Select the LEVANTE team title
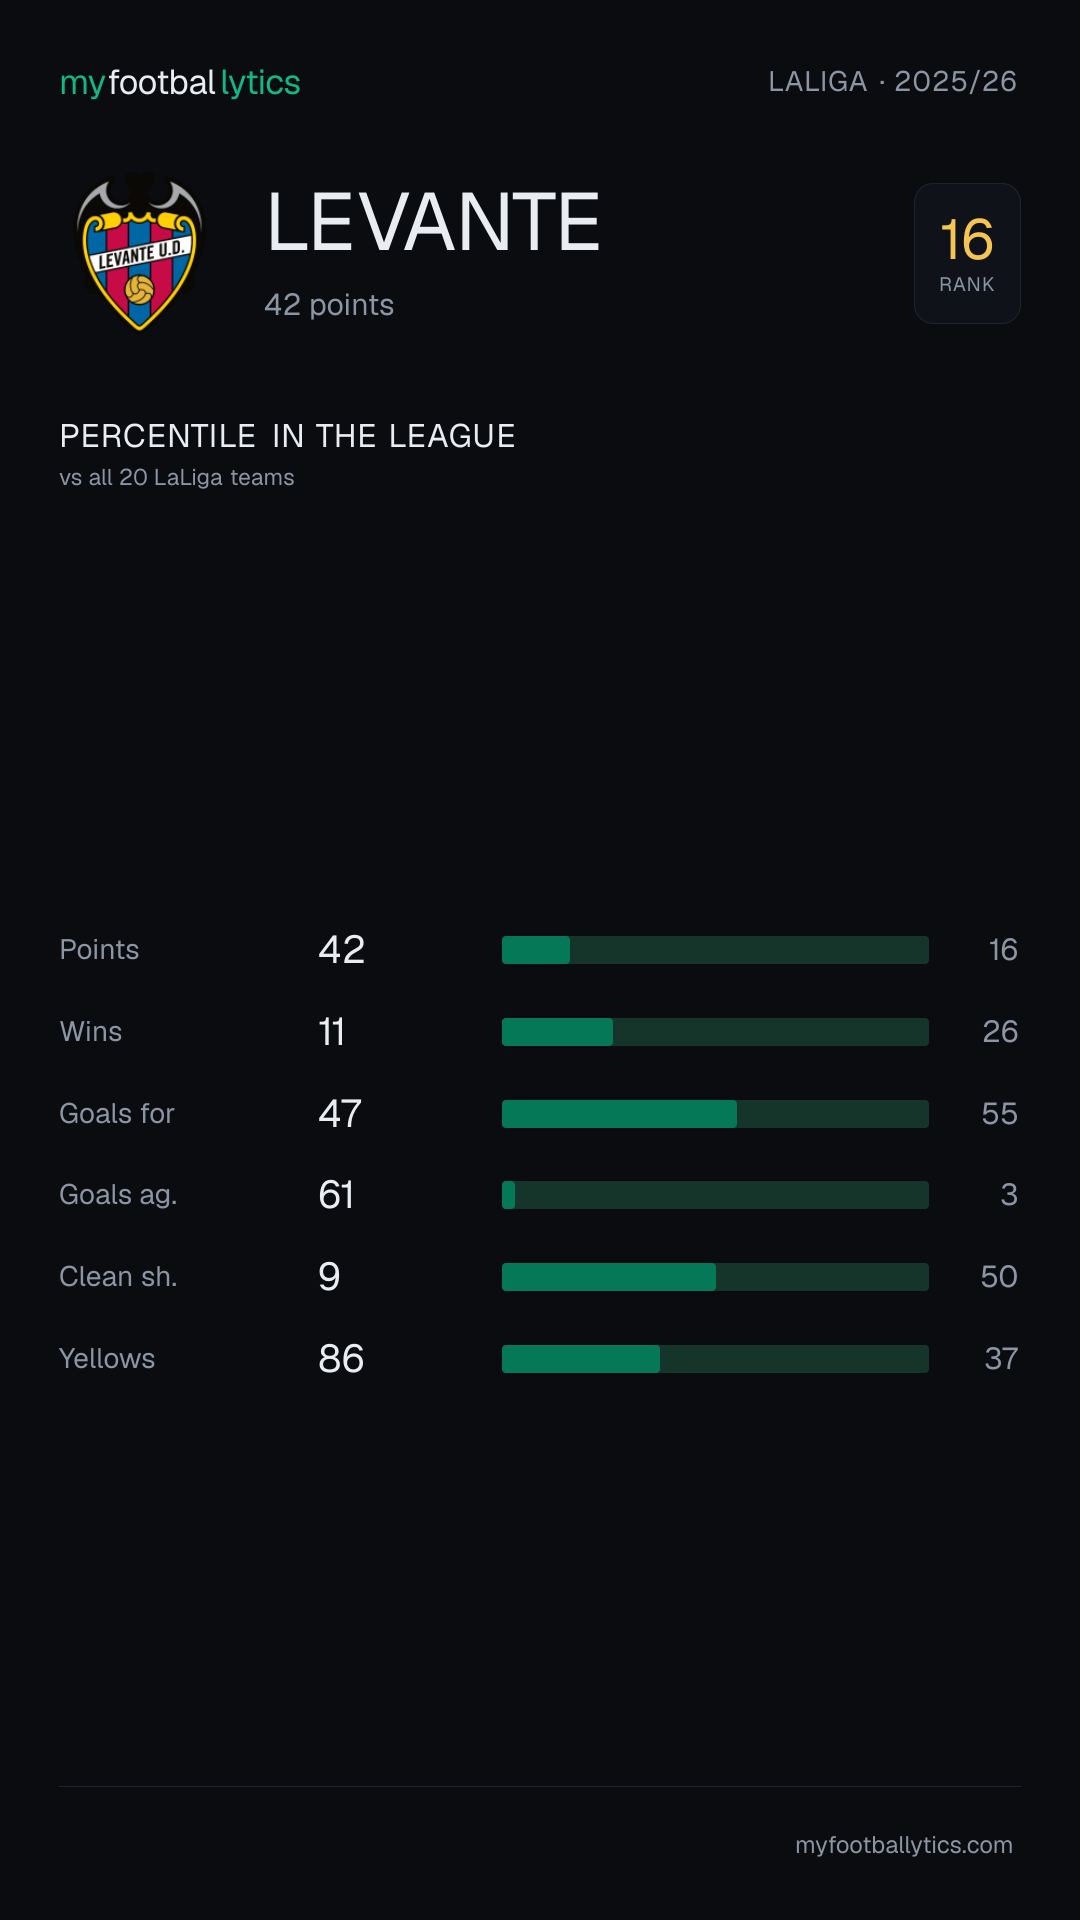The width and height of the screenshot is (1080, 1920). pyautogui.click(x=433, y=222)
